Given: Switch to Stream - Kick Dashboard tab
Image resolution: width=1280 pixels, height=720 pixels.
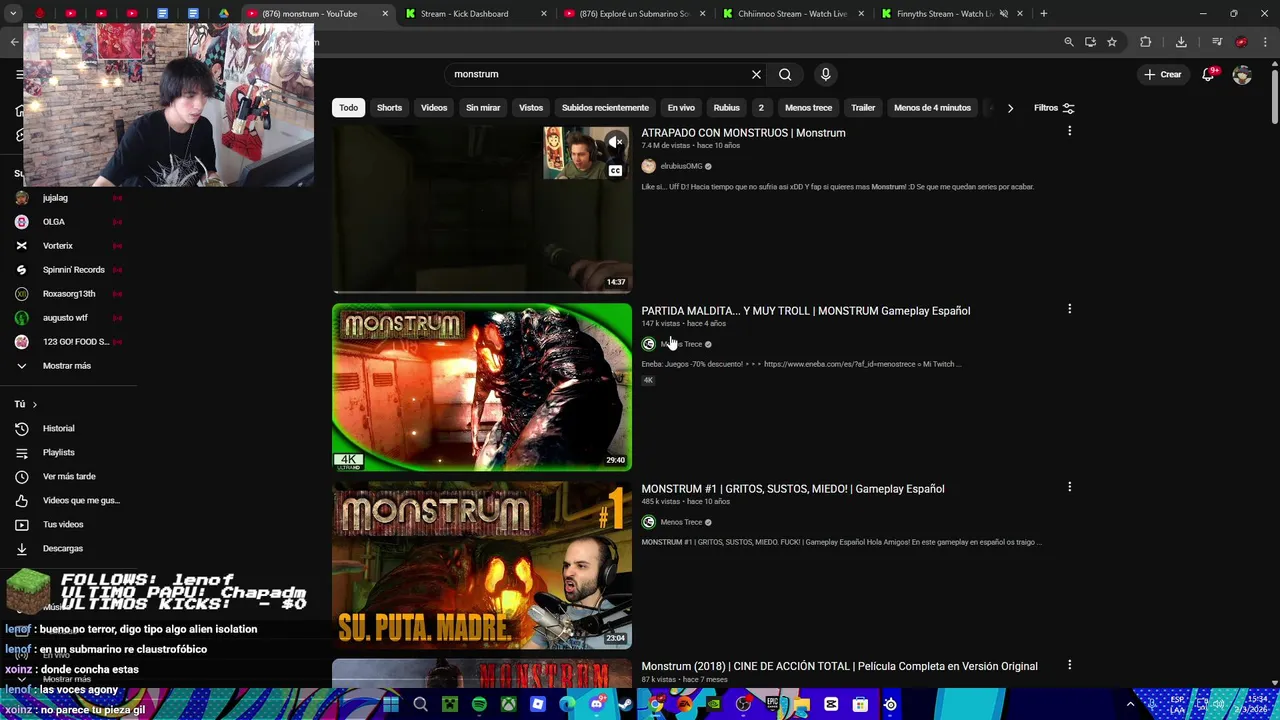Looking at the screenshot, I should pyautogui.click(x=477, y=14).
